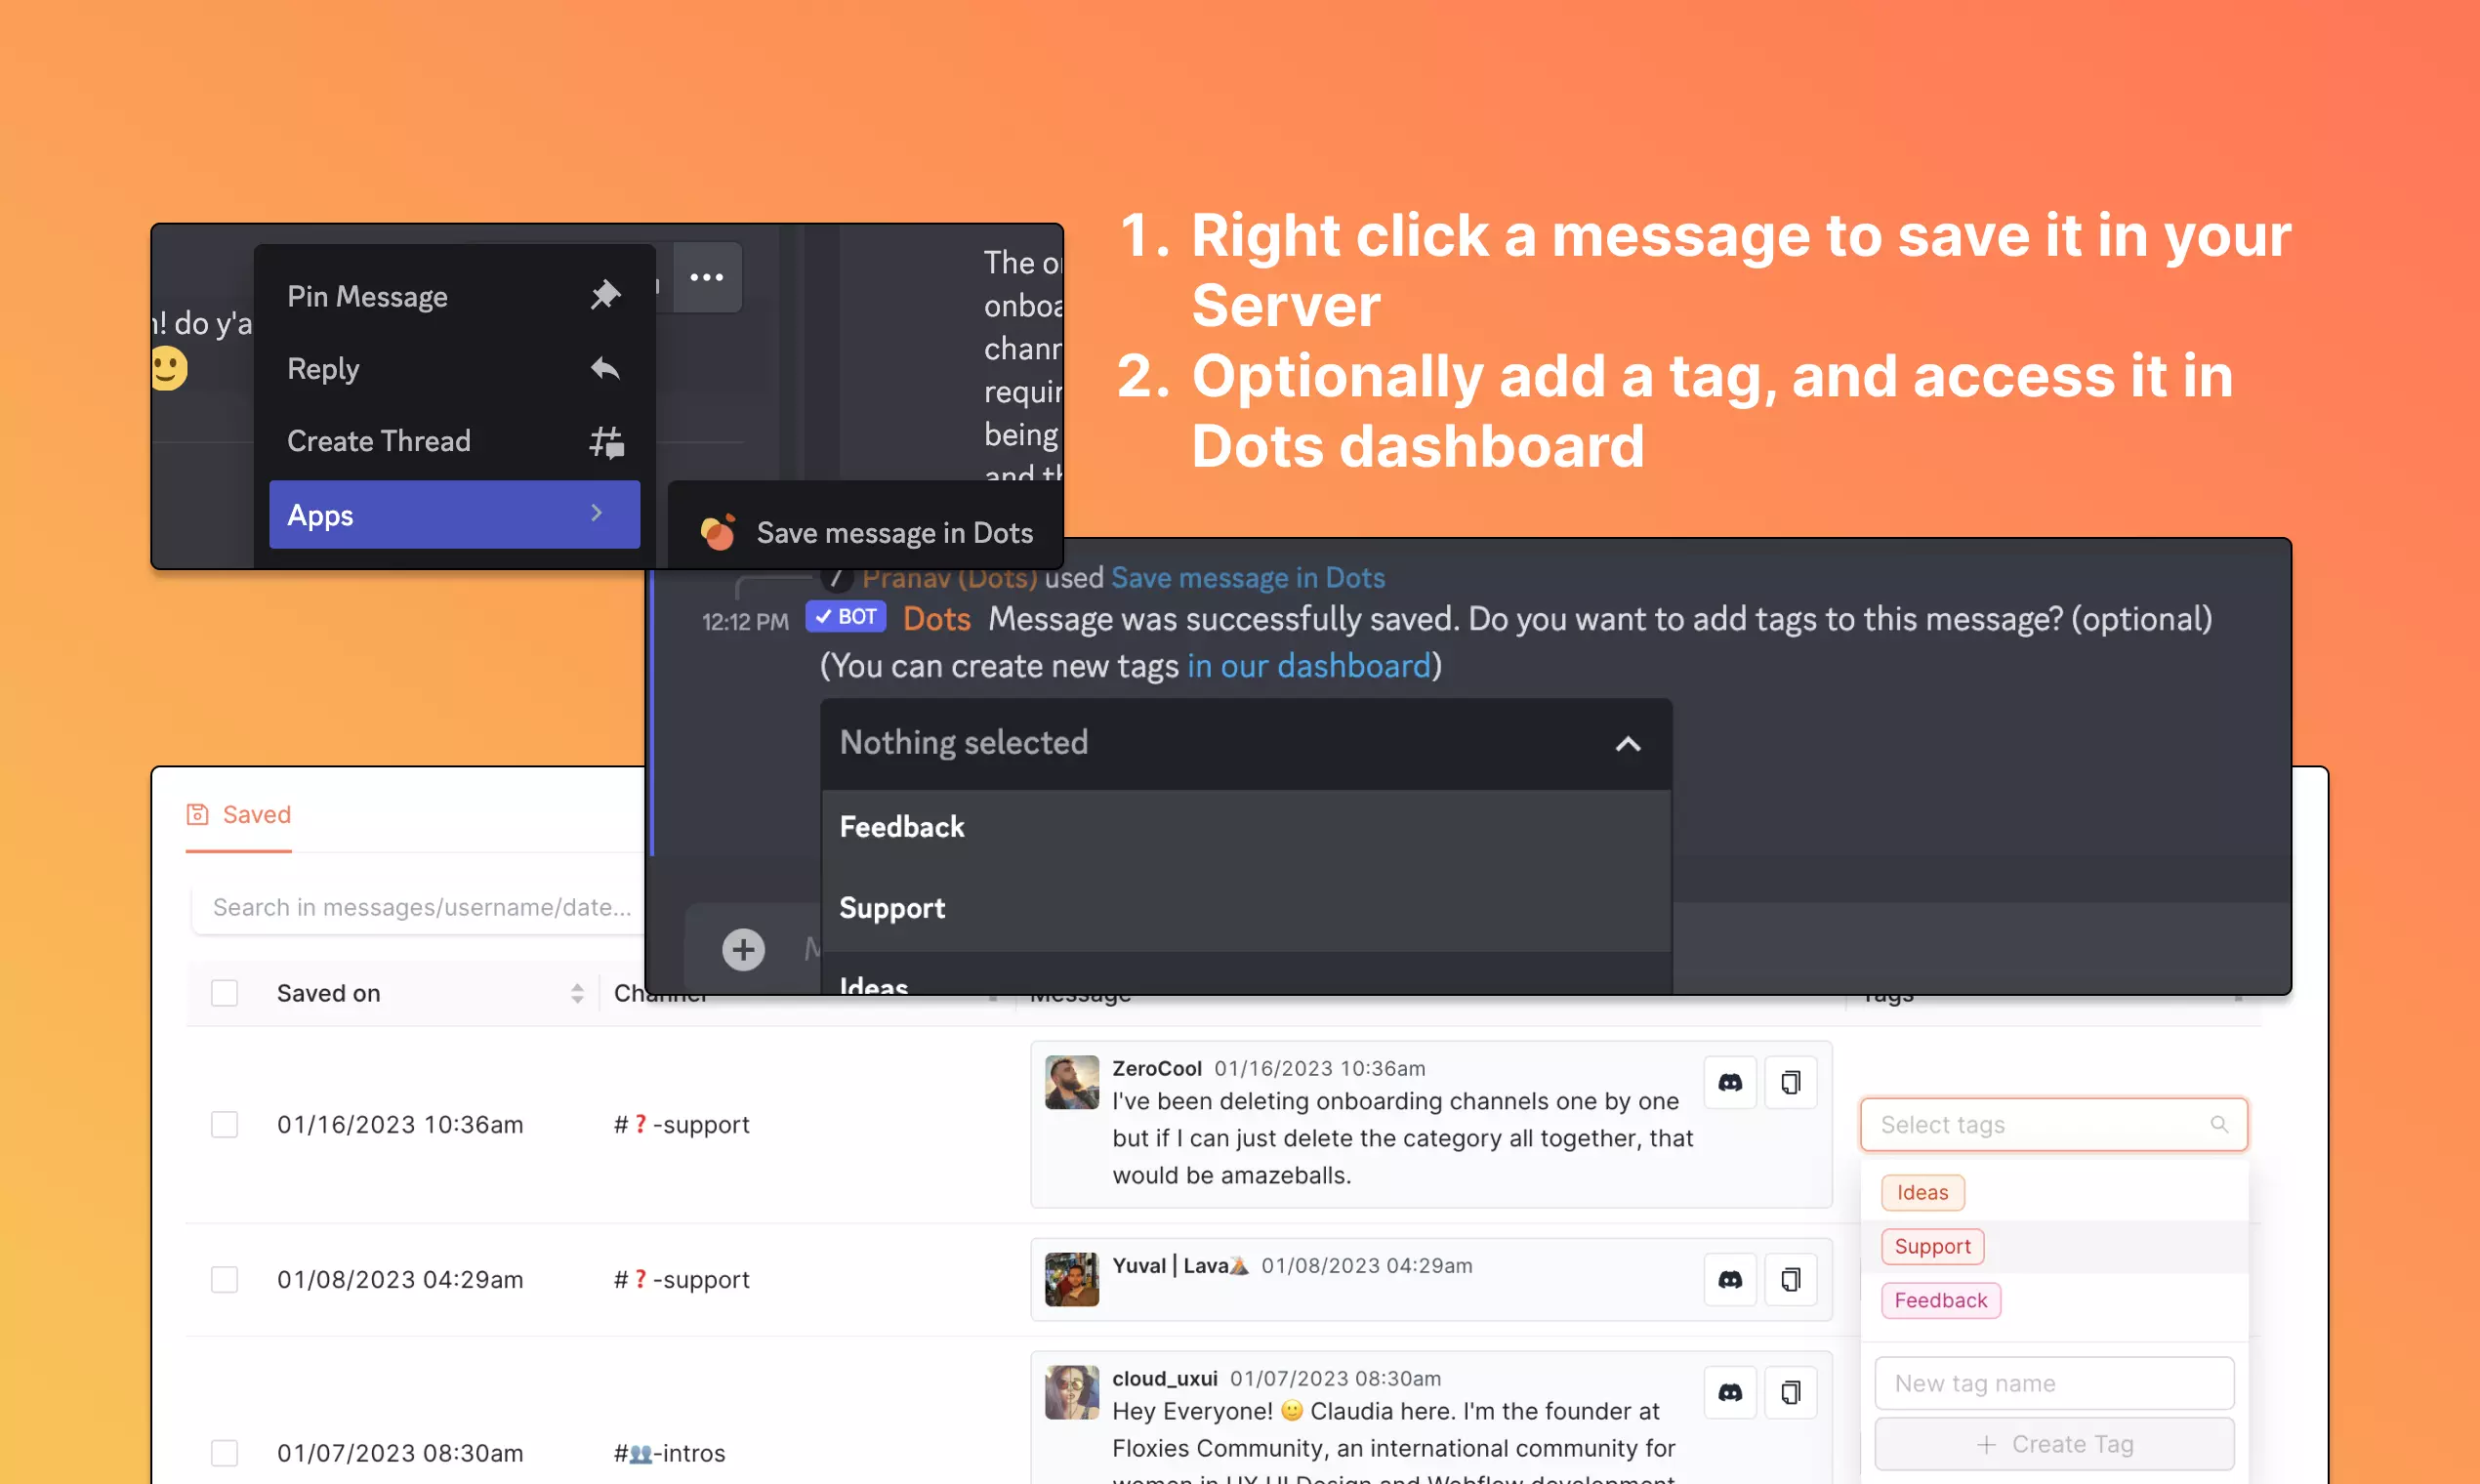
Task: Click Save message in Dots submenu item
Action: click(x=866, y=532)
